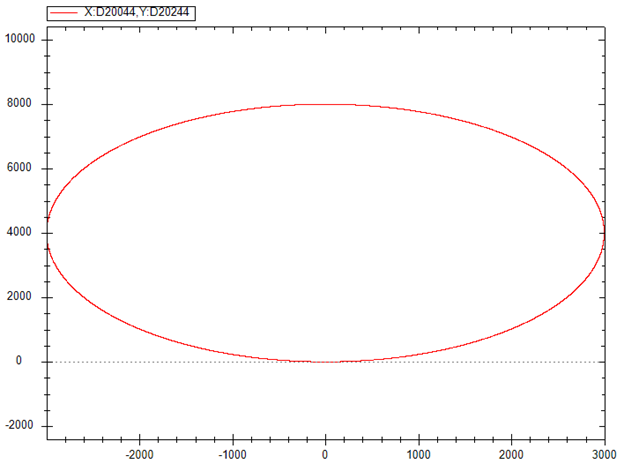Click the ellipse's lowest point on zero line
This screenshot has width=624, height=464.
[x=326, y=361]
